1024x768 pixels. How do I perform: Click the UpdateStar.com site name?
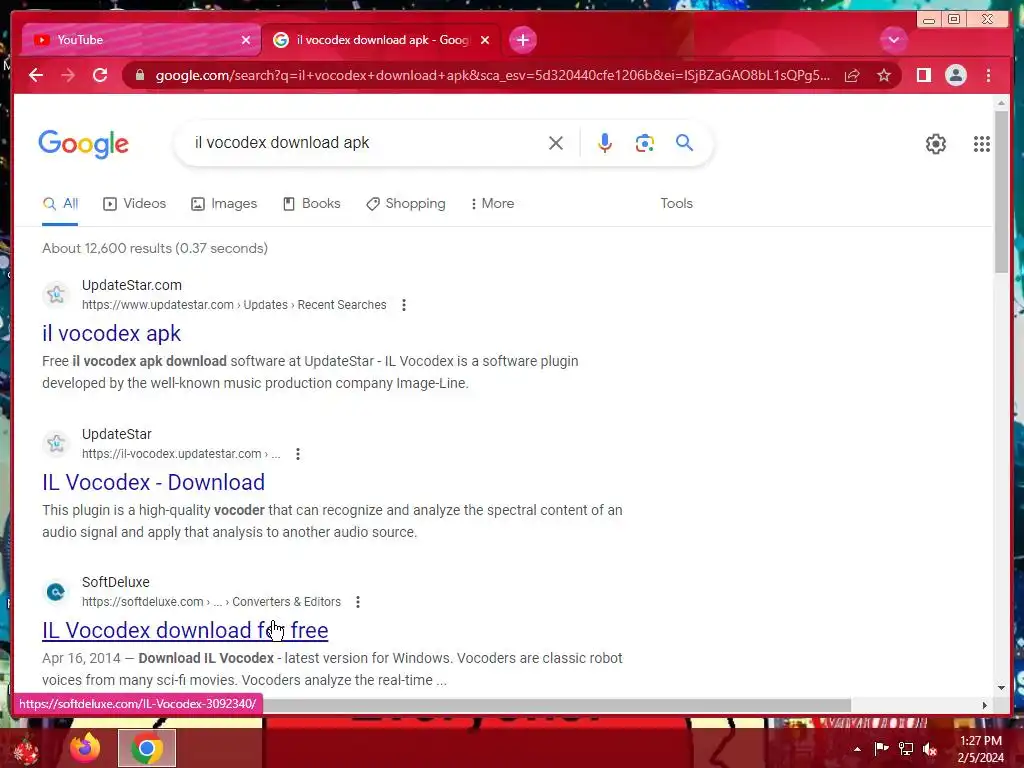132,285
